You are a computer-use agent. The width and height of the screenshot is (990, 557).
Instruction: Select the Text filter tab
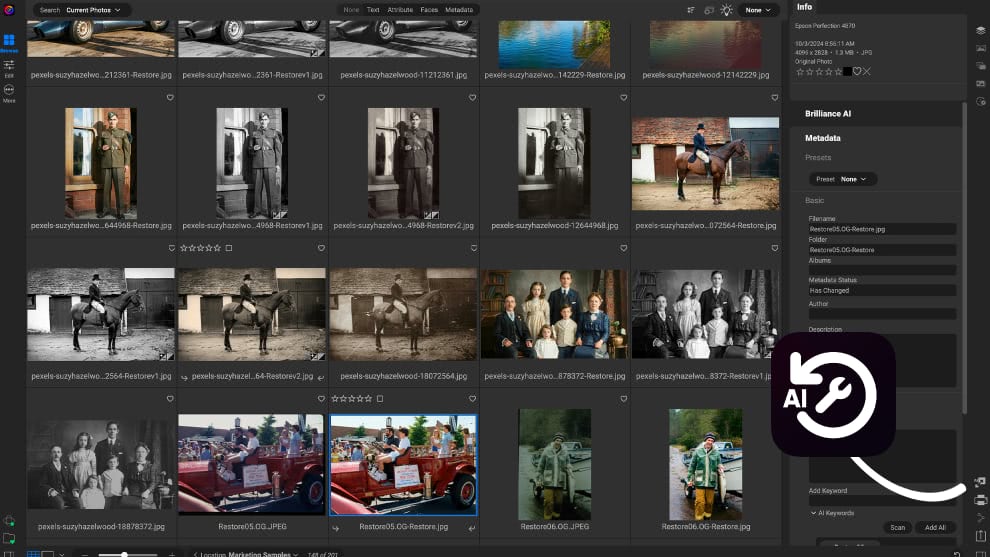(x=373, y=9)
